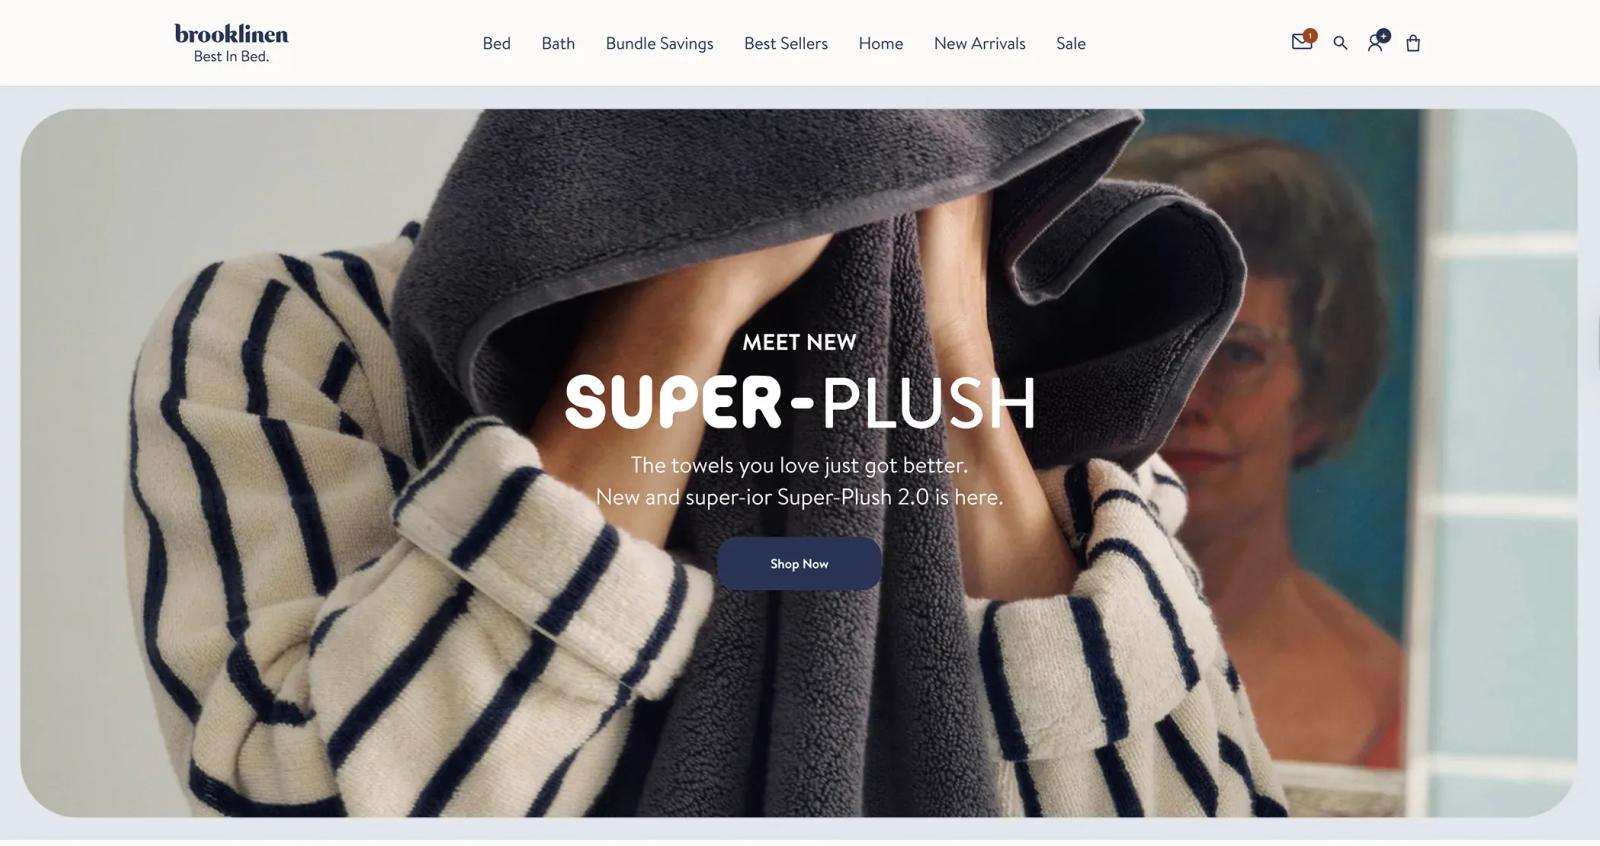Go home via the brooklinen logo
Viewport: 1600px width, 846px height.
(231, 34)
